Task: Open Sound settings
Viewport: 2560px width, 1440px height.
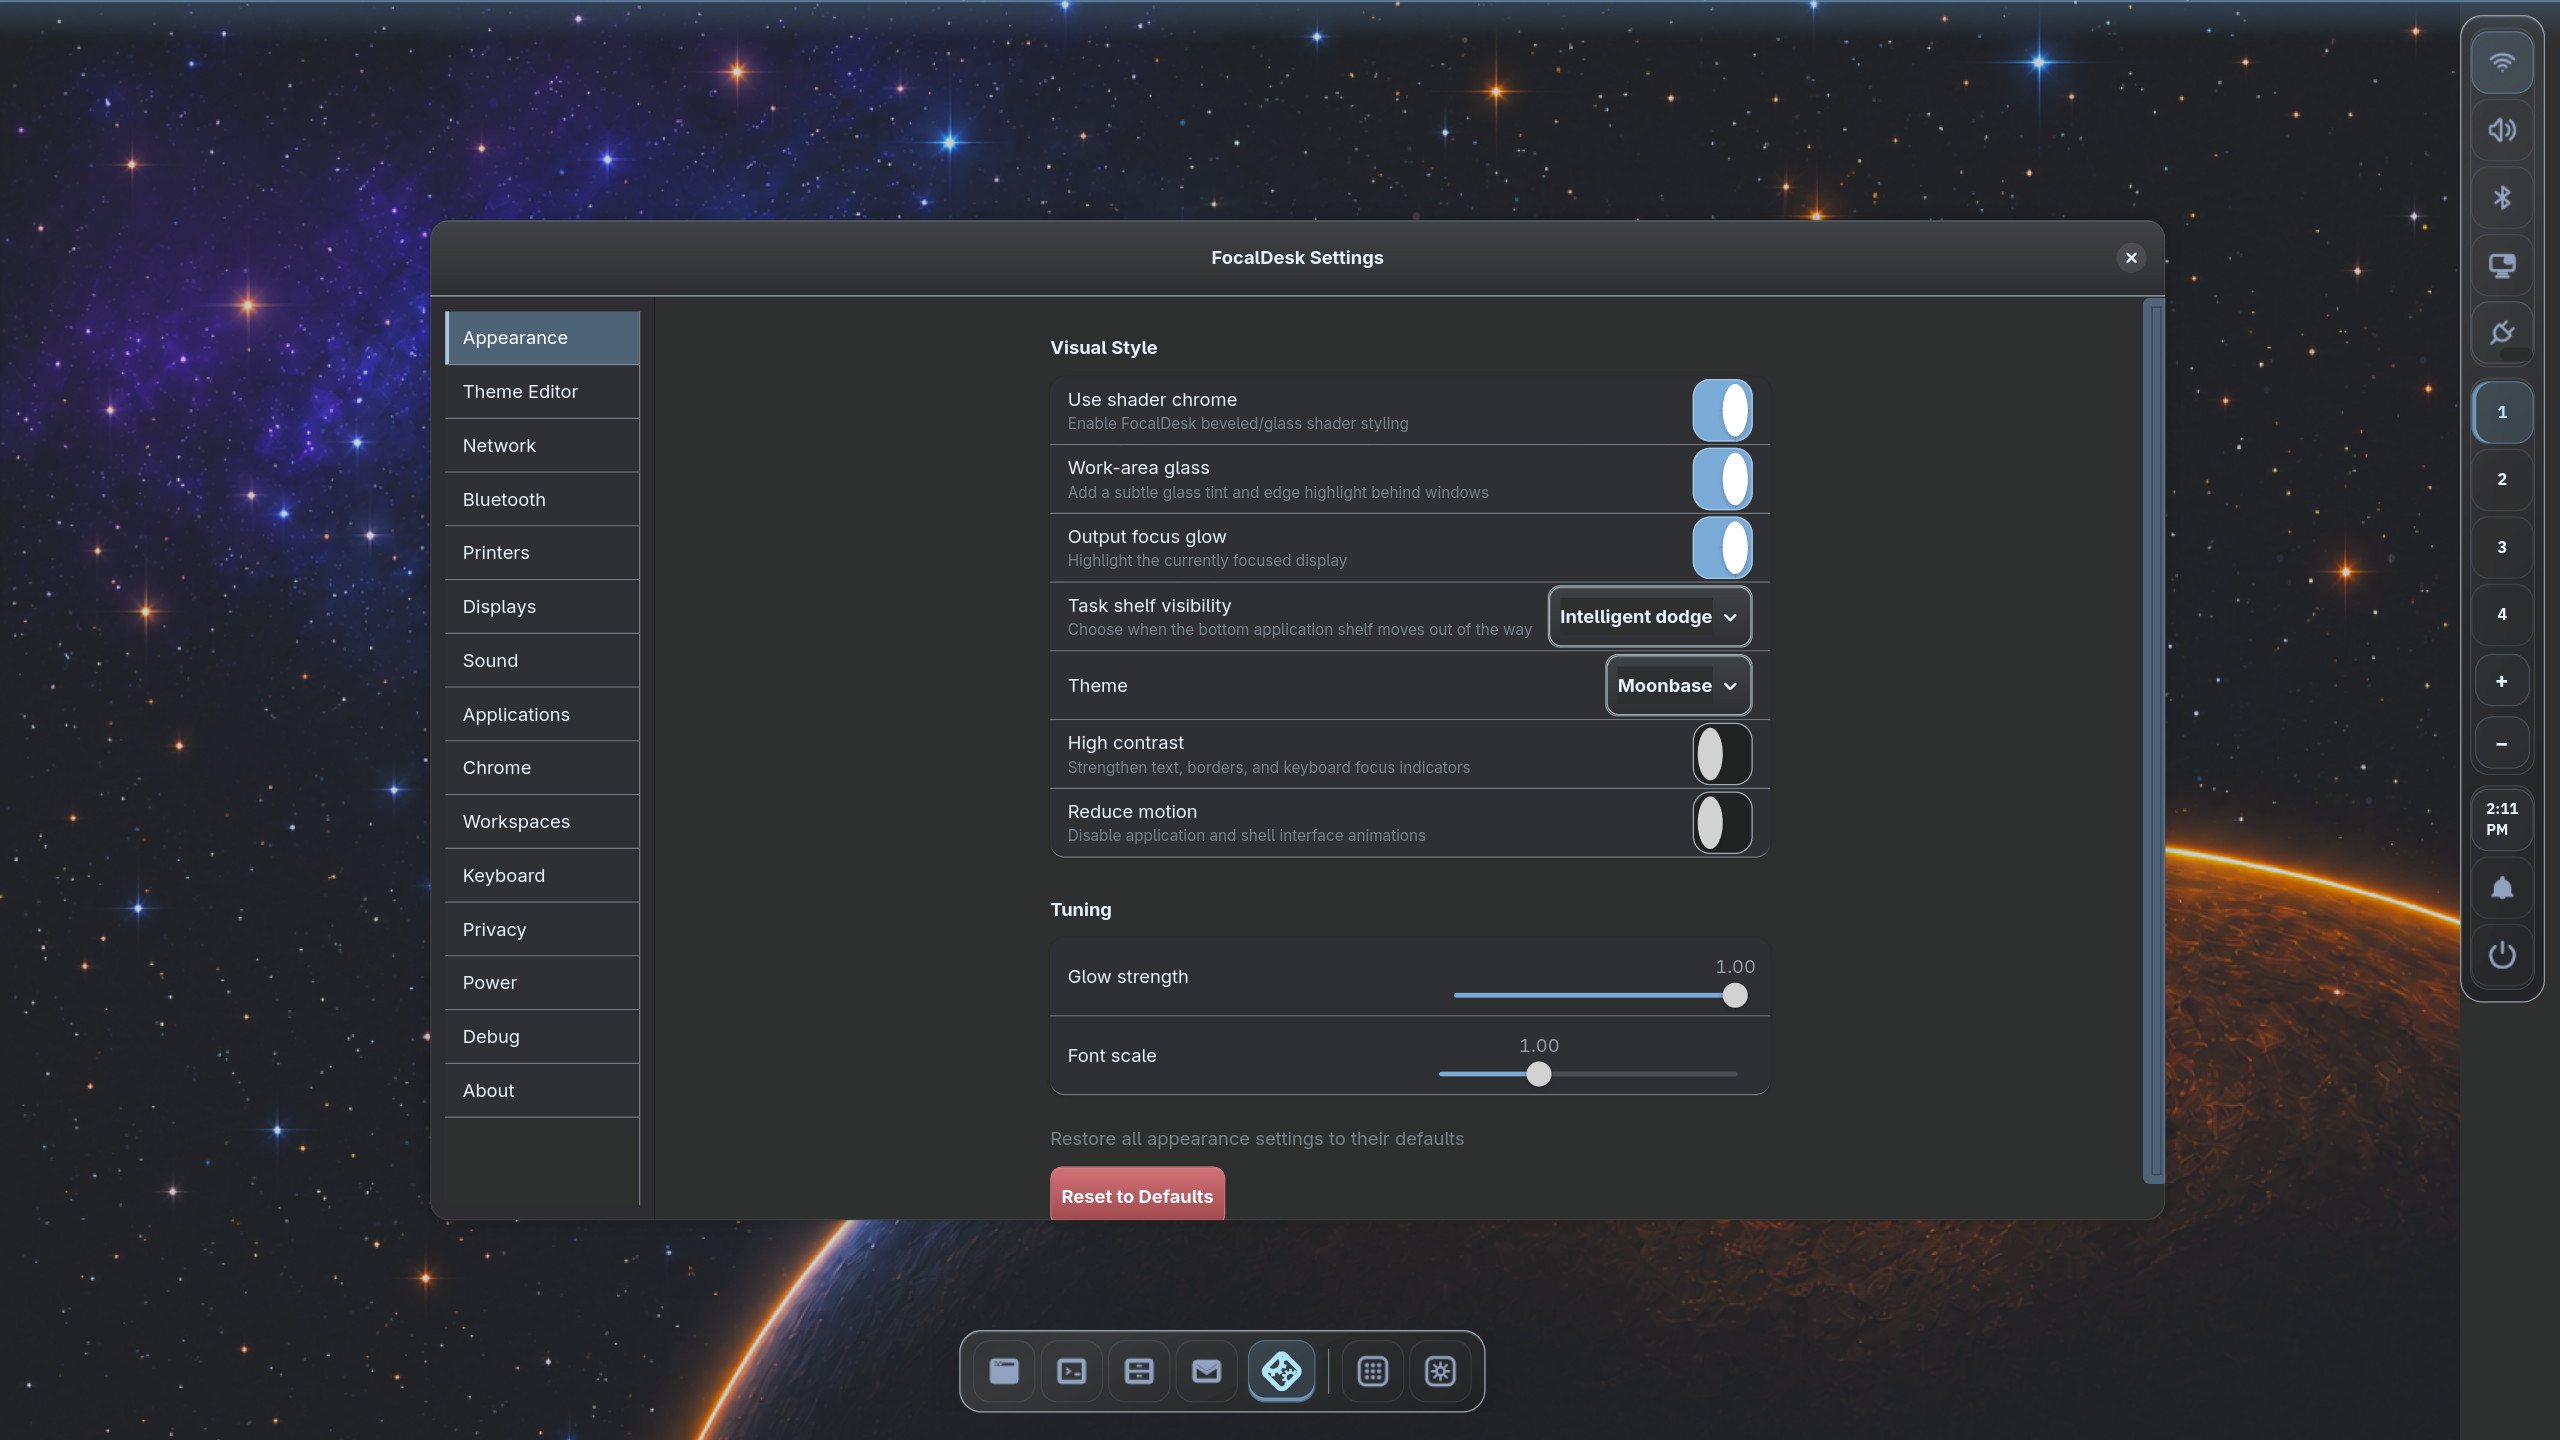Action: coord(542,661)
